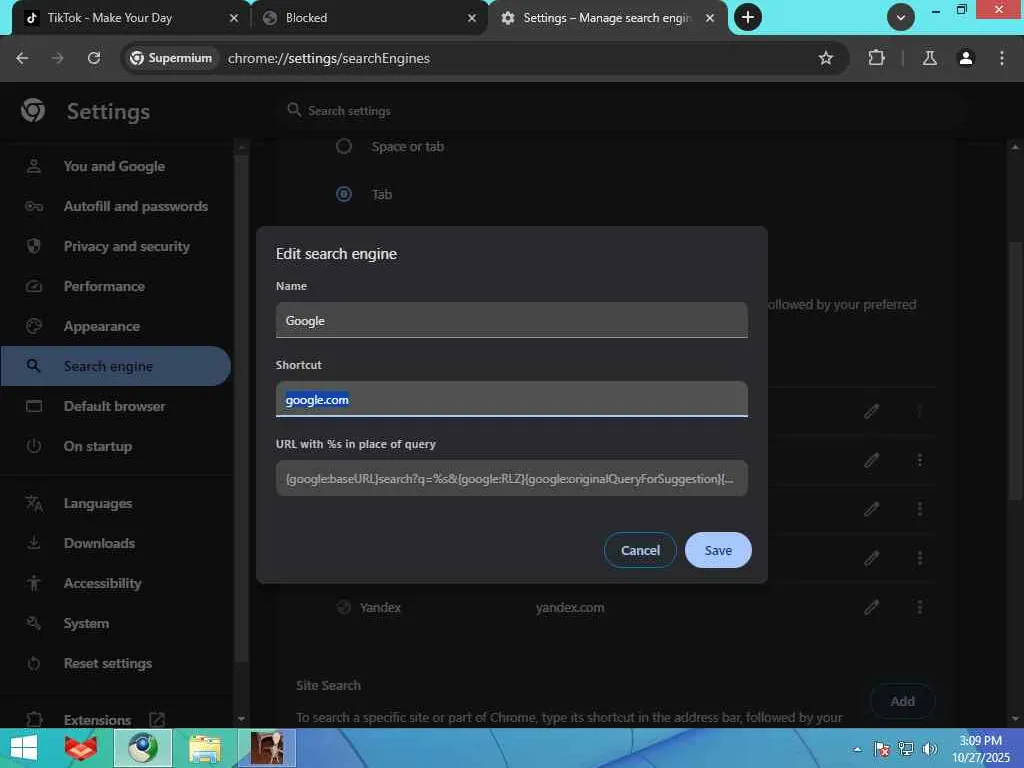Click the Yandex search engine name
Image resolution: width=1024 pixels, height=768 pixels.
click(x=380, y=607)
